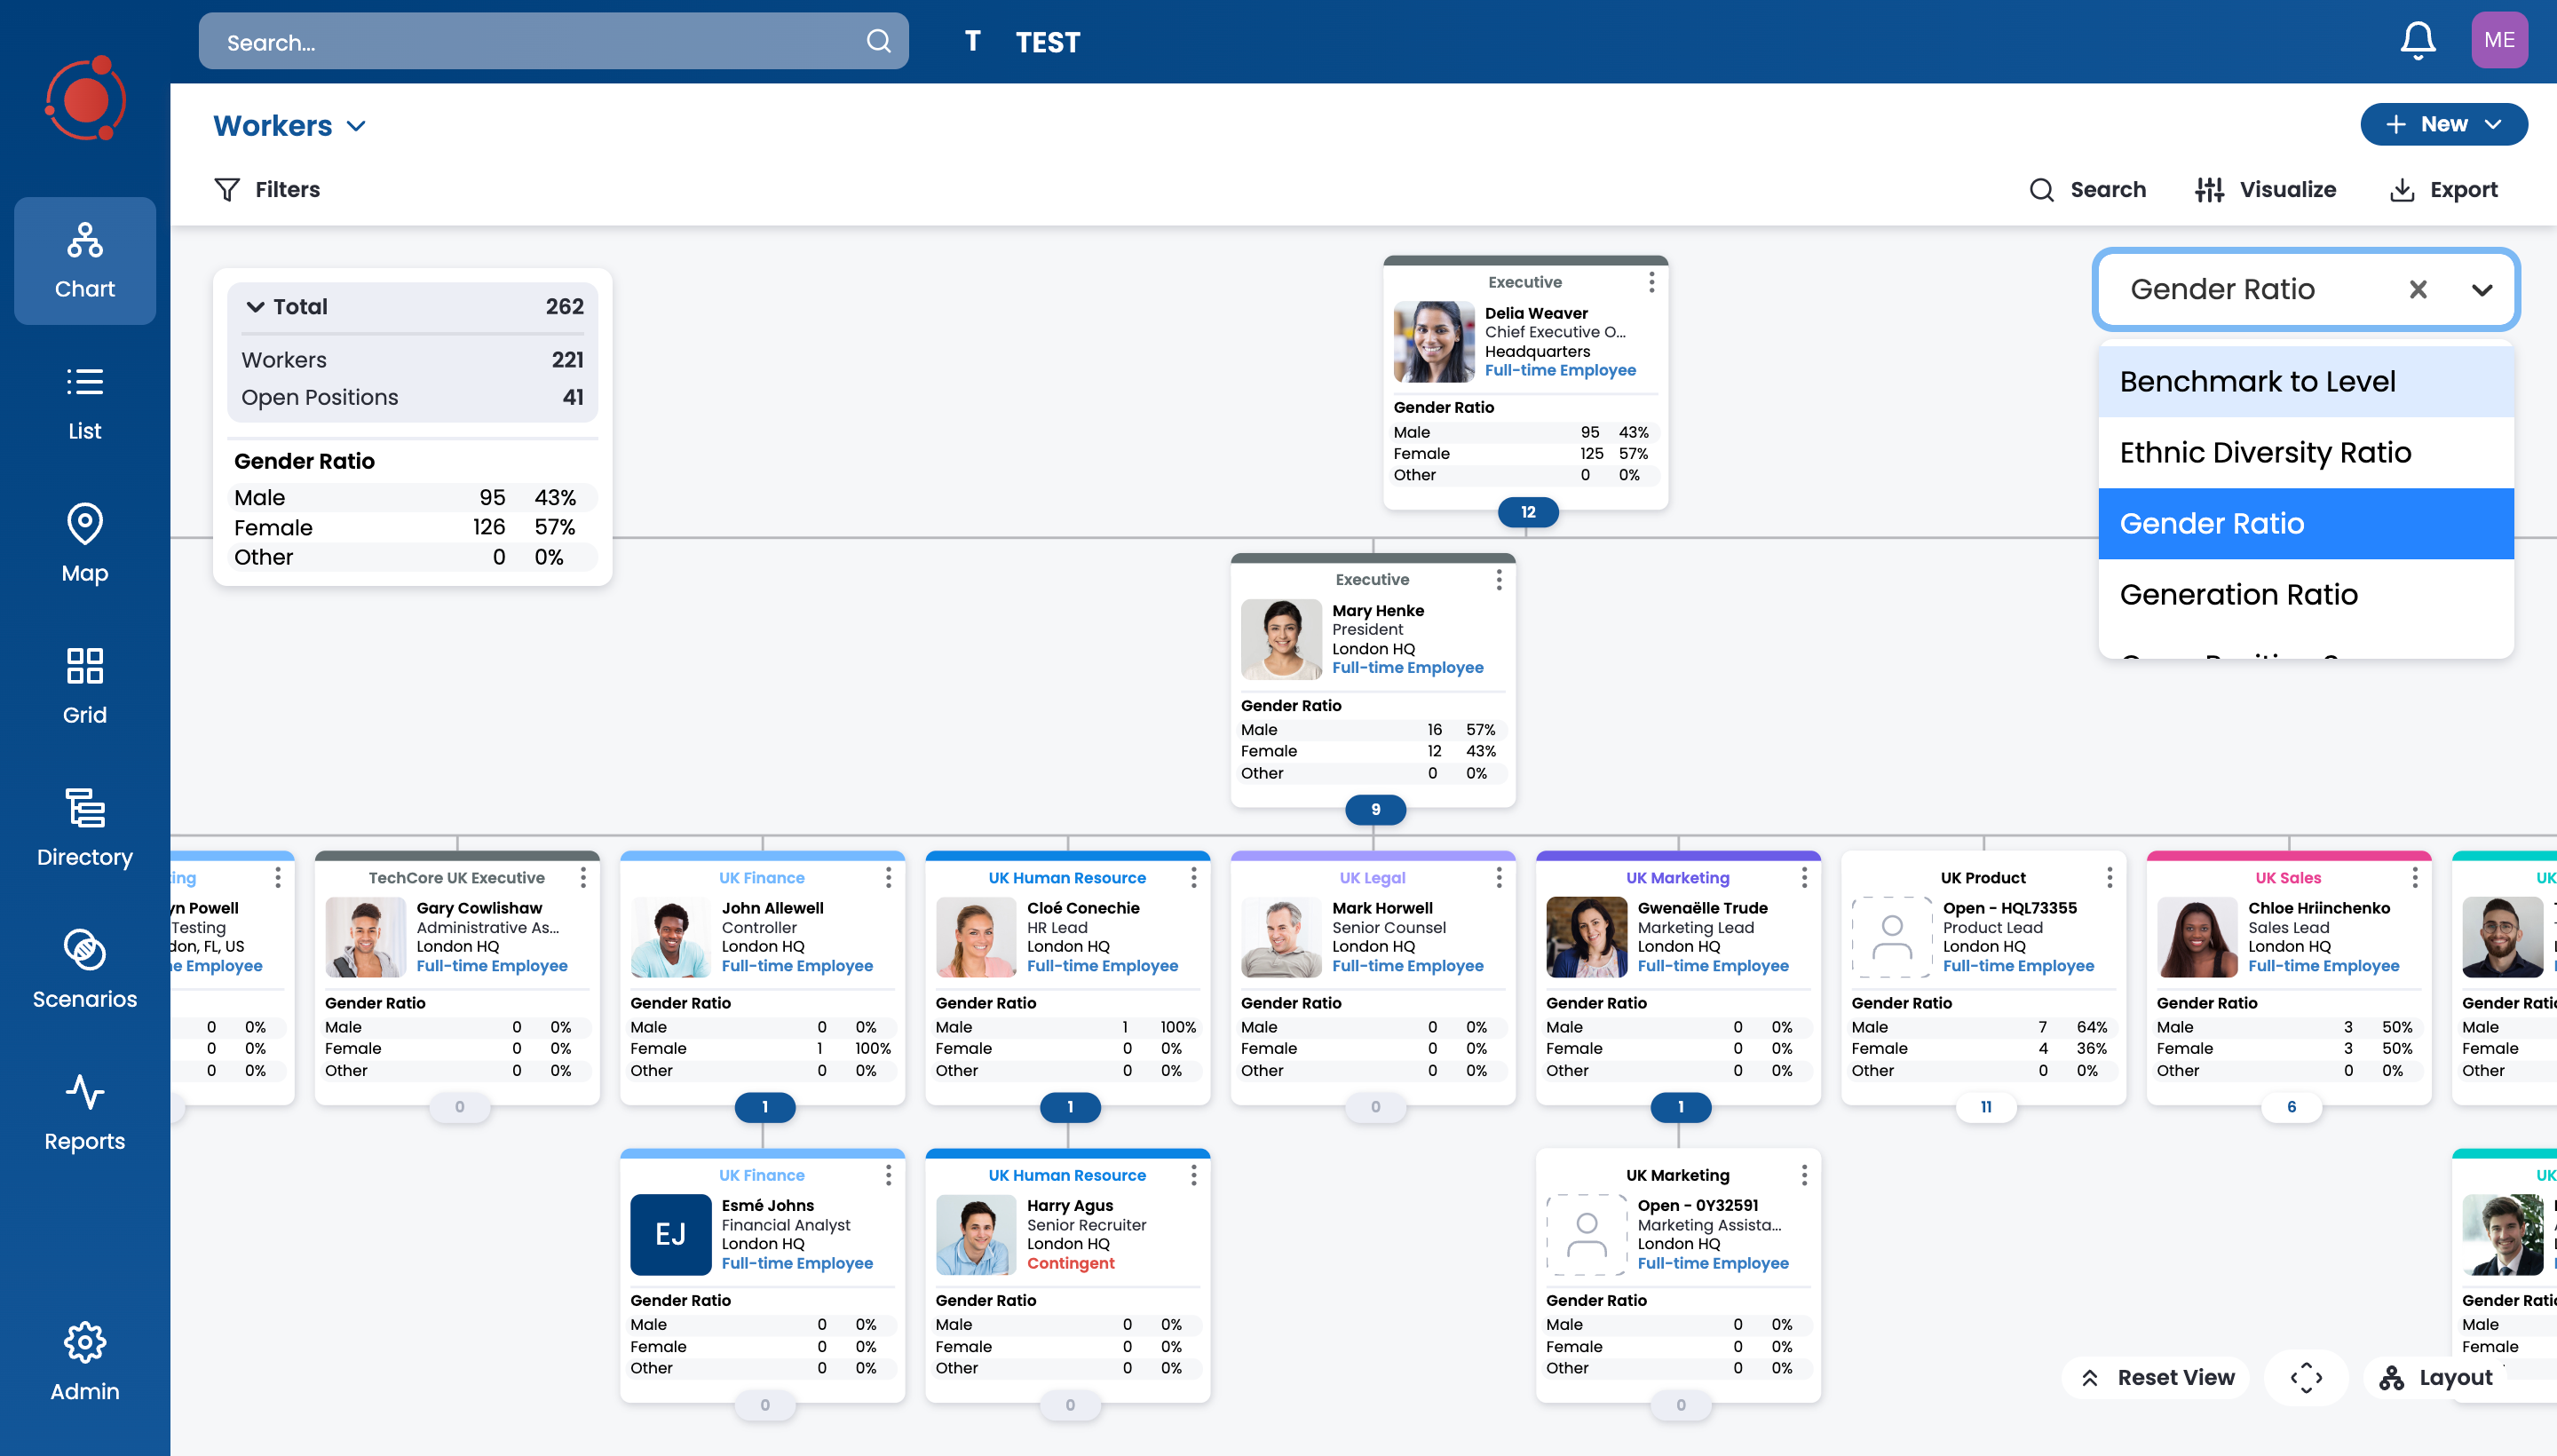
Task: Open the kebab menu on Open - 0Y32591 card
Action: [x=1804, y=1175]
